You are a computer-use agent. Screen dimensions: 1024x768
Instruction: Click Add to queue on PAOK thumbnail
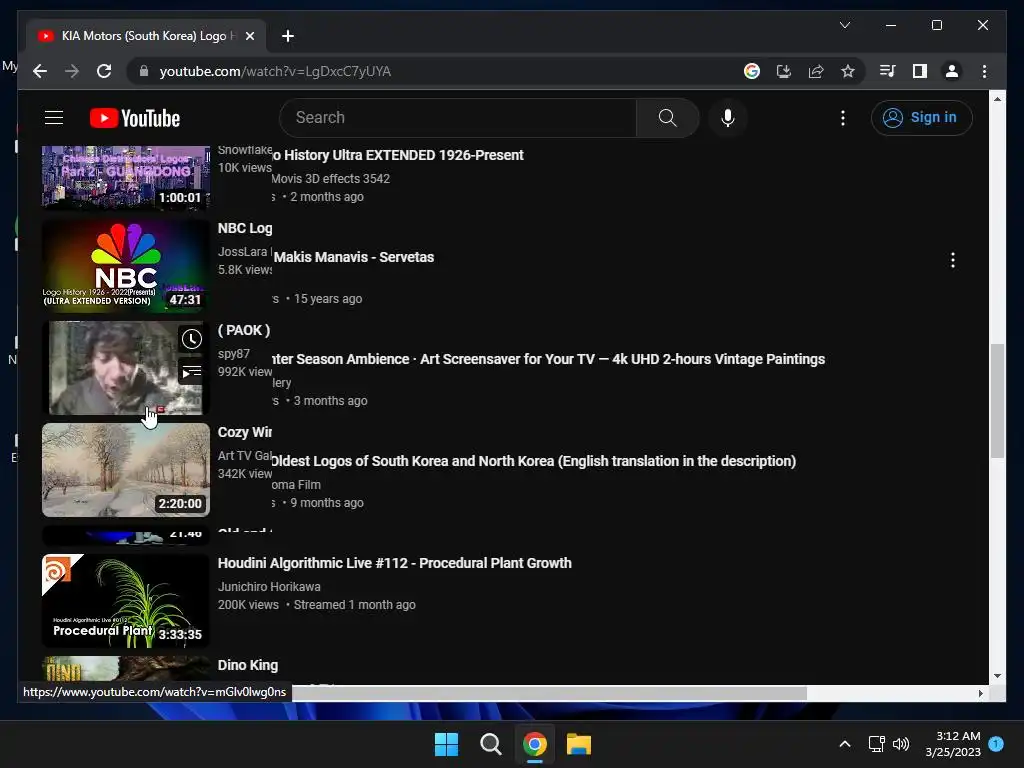pos(191,372)
